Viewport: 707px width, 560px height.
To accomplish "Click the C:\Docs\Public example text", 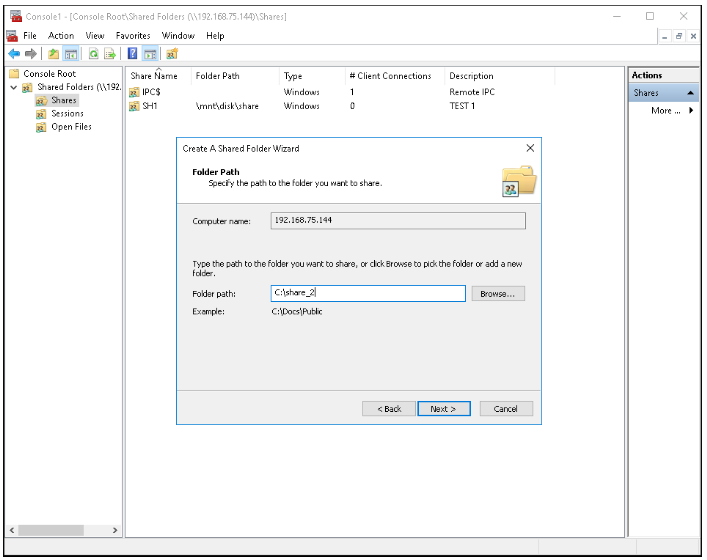I will click(x=297, y=312).
